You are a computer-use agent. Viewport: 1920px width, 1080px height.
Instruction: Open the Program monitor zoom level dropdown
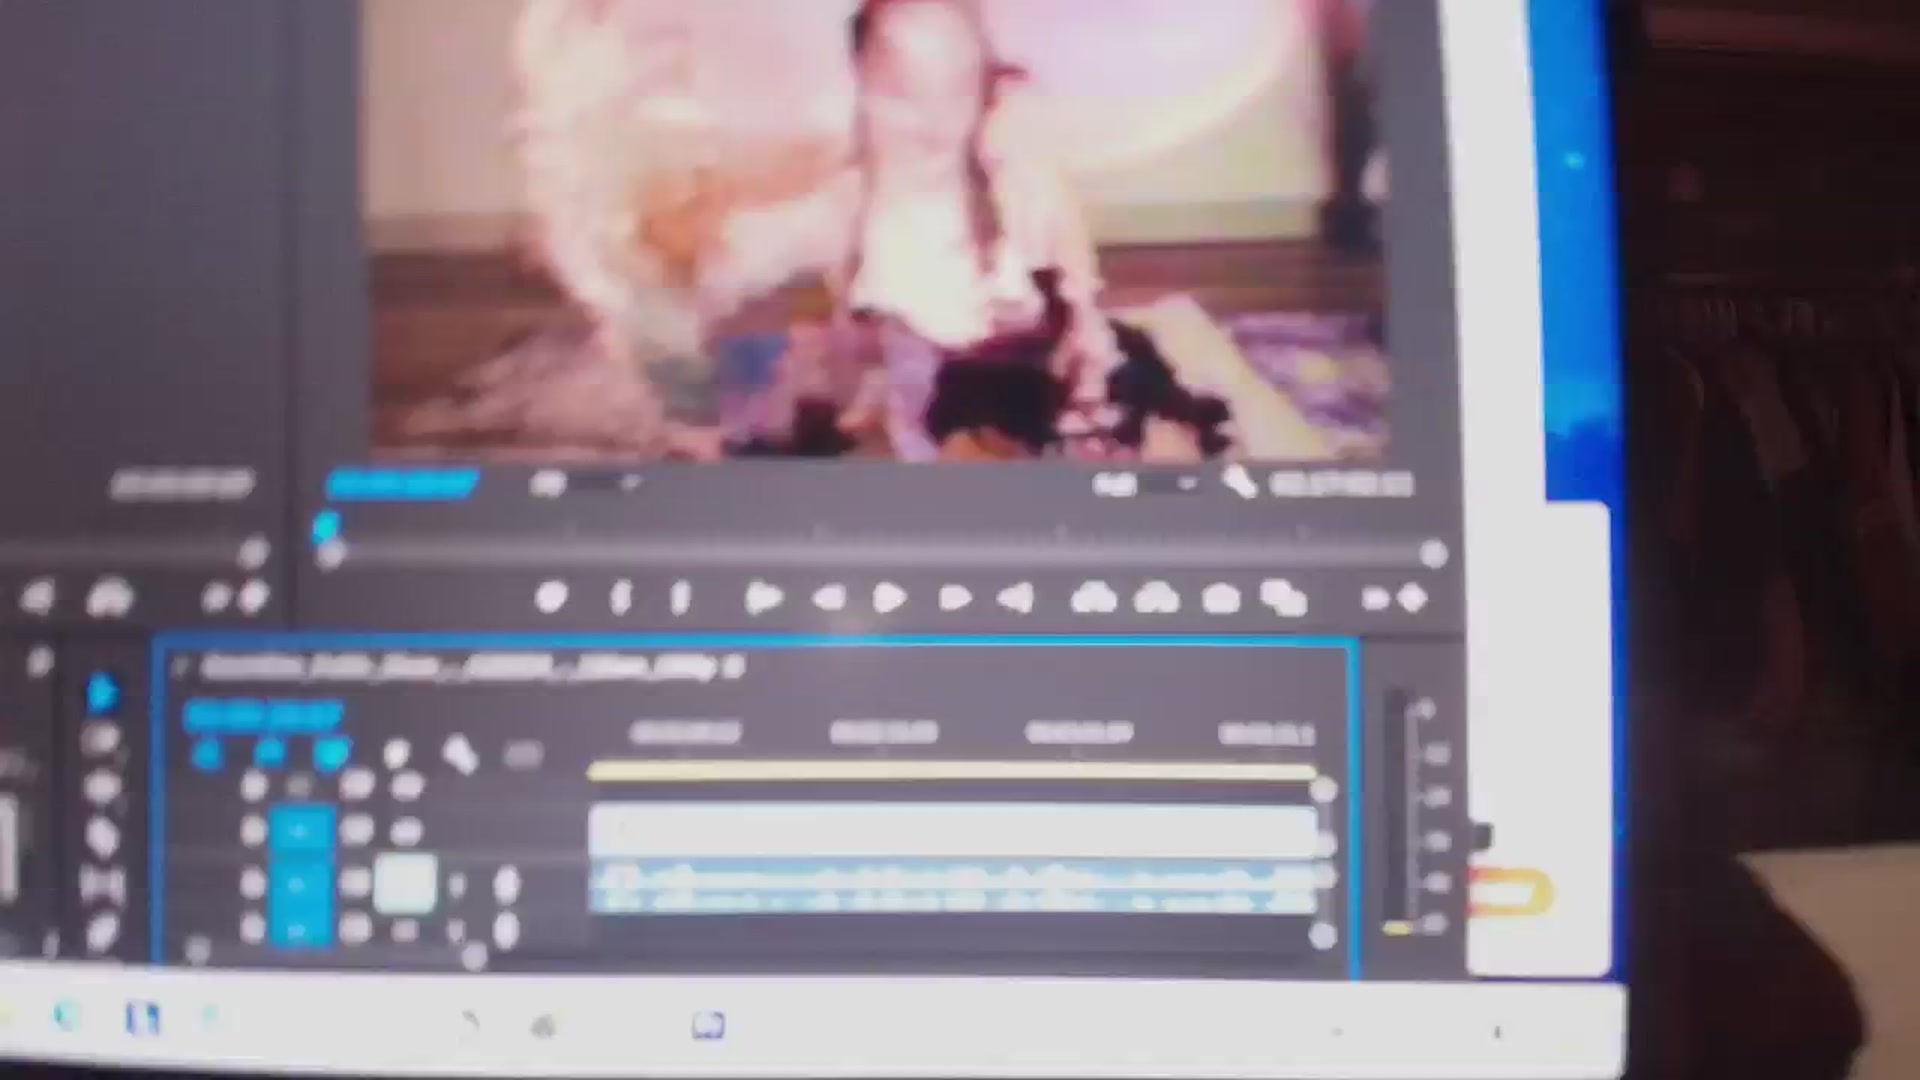coord(586,484)
